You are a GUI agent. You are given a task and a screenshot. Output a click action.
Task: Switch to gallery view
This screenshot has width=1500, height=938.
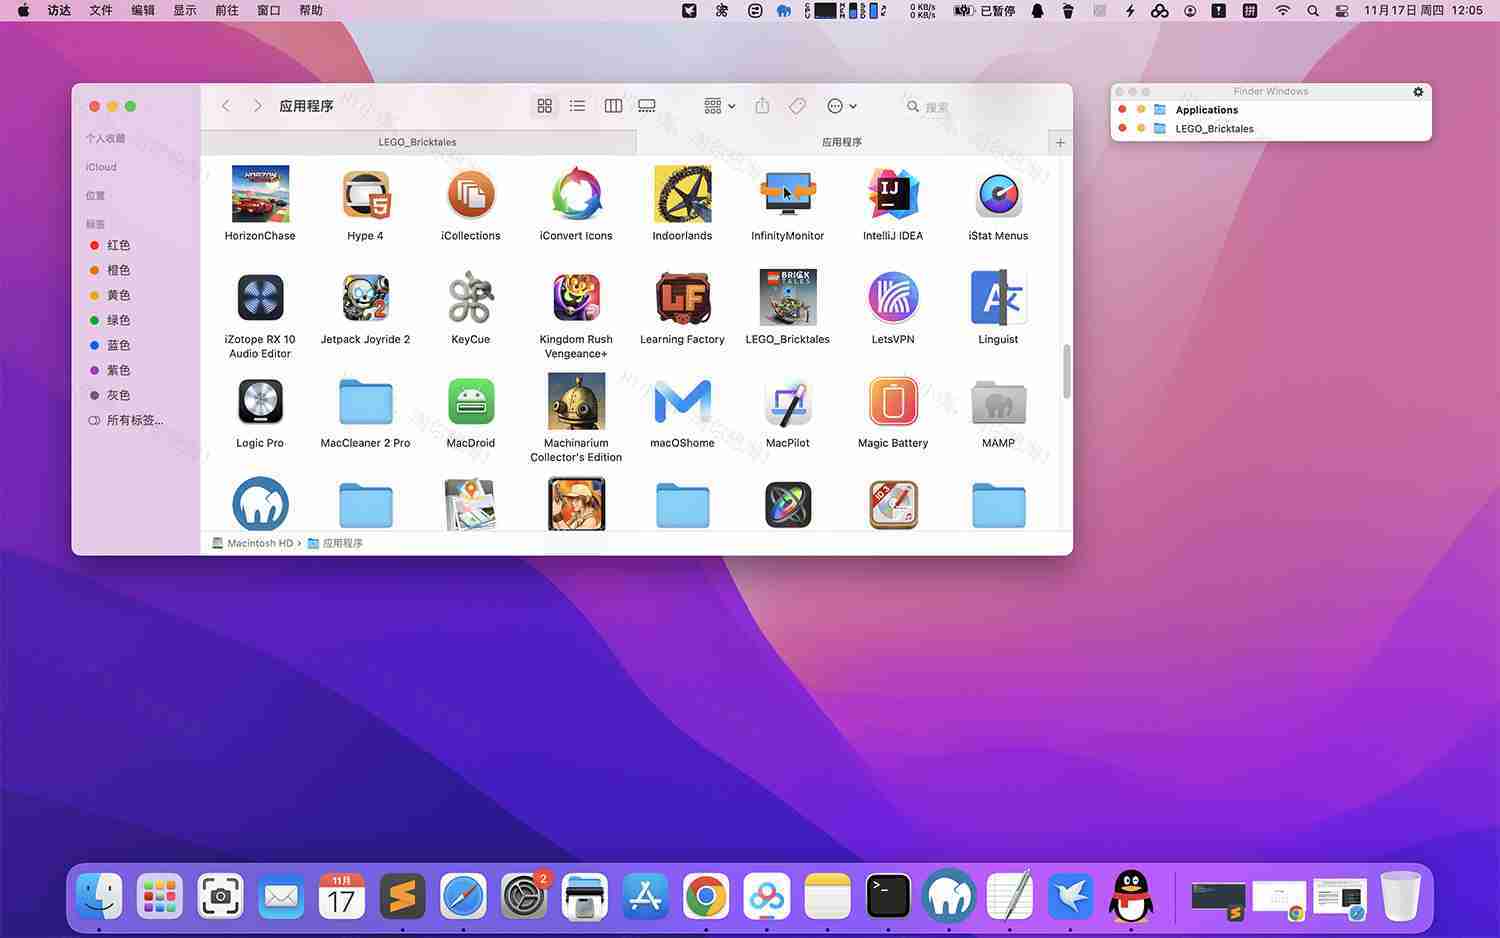647,106
